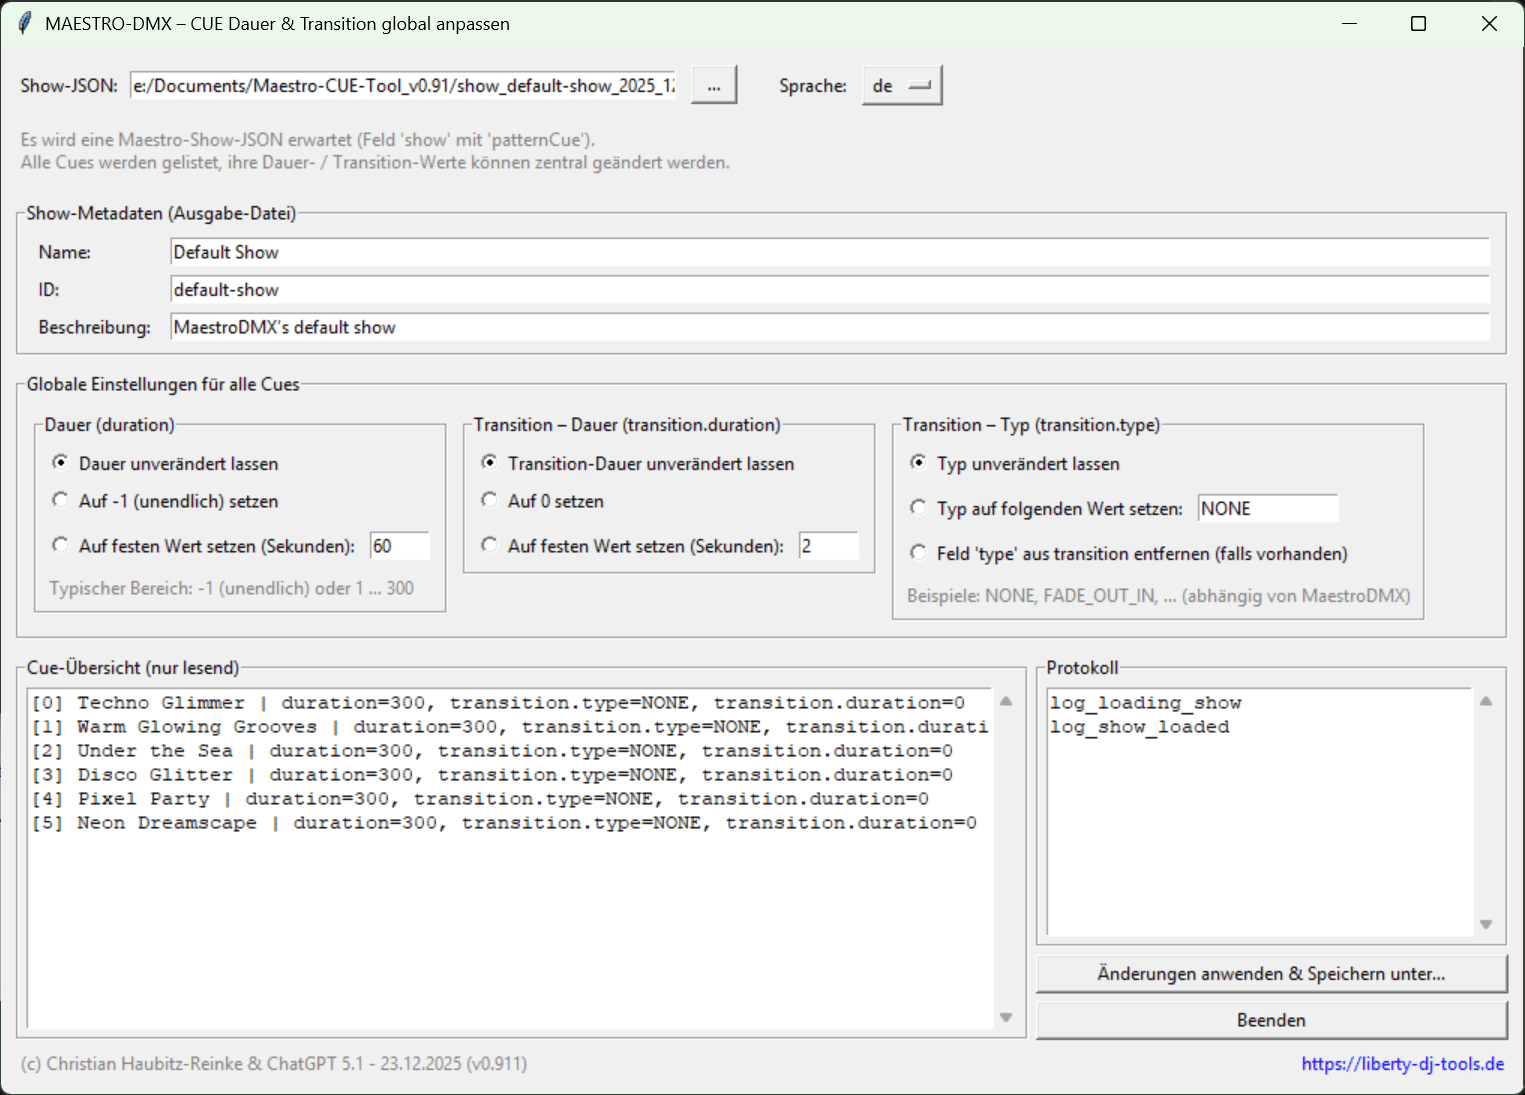Select duration 'Auf festen Wert setzen' radio
This screenshot has width=1525, height=1095.
(x=61, y=545)
